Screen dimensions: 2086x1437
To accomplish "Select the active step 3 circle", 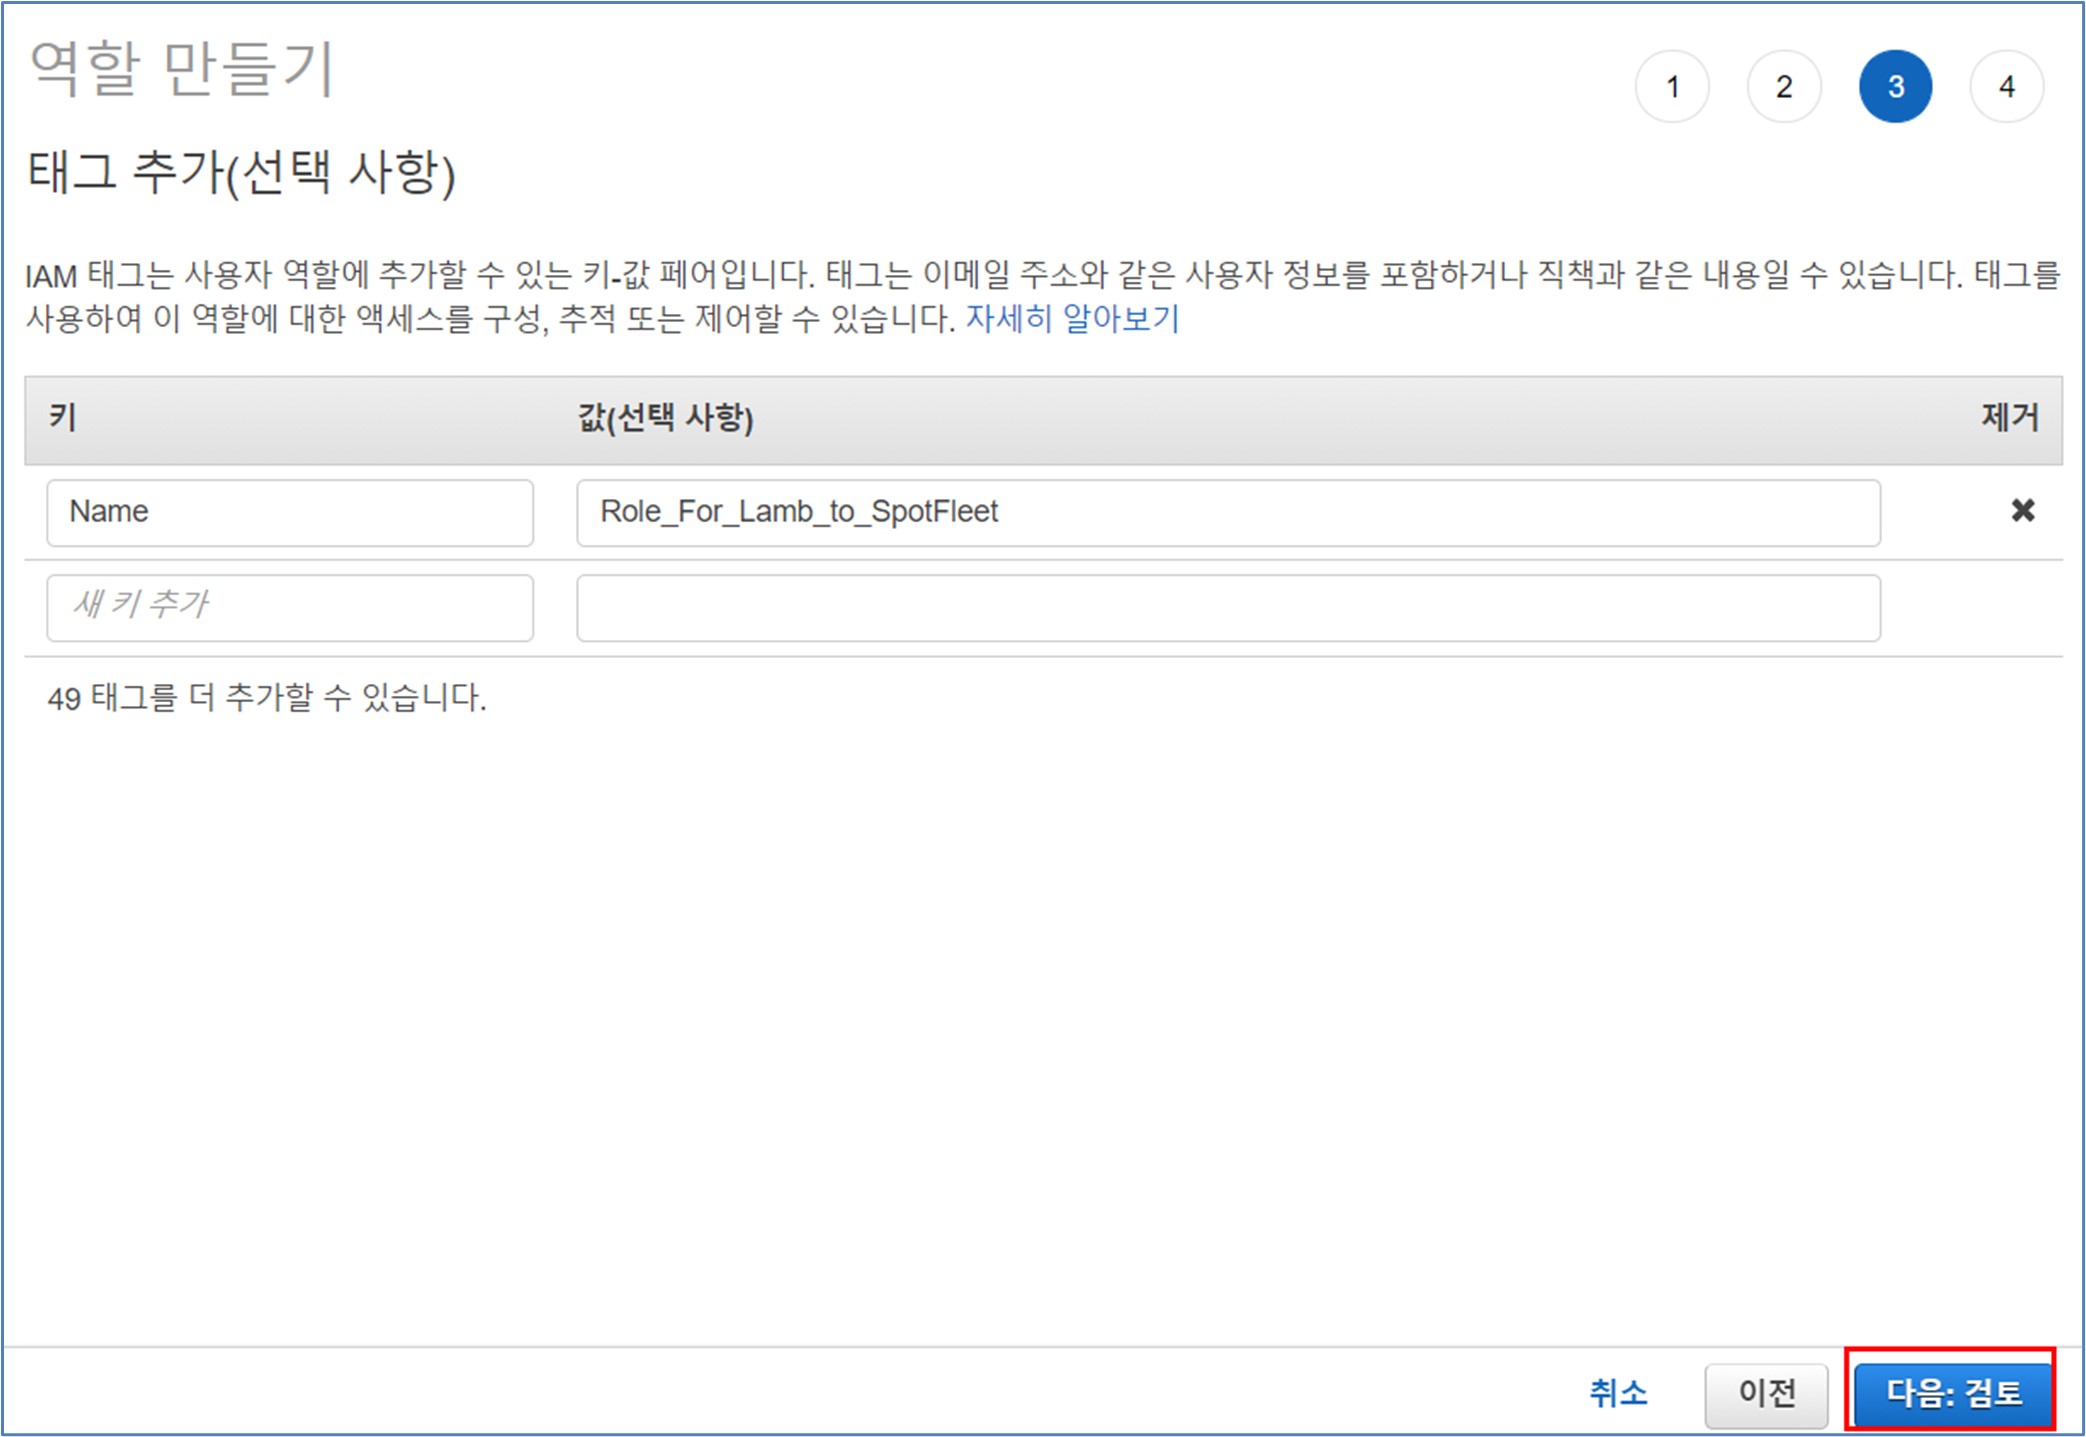I will [1895, 87].
